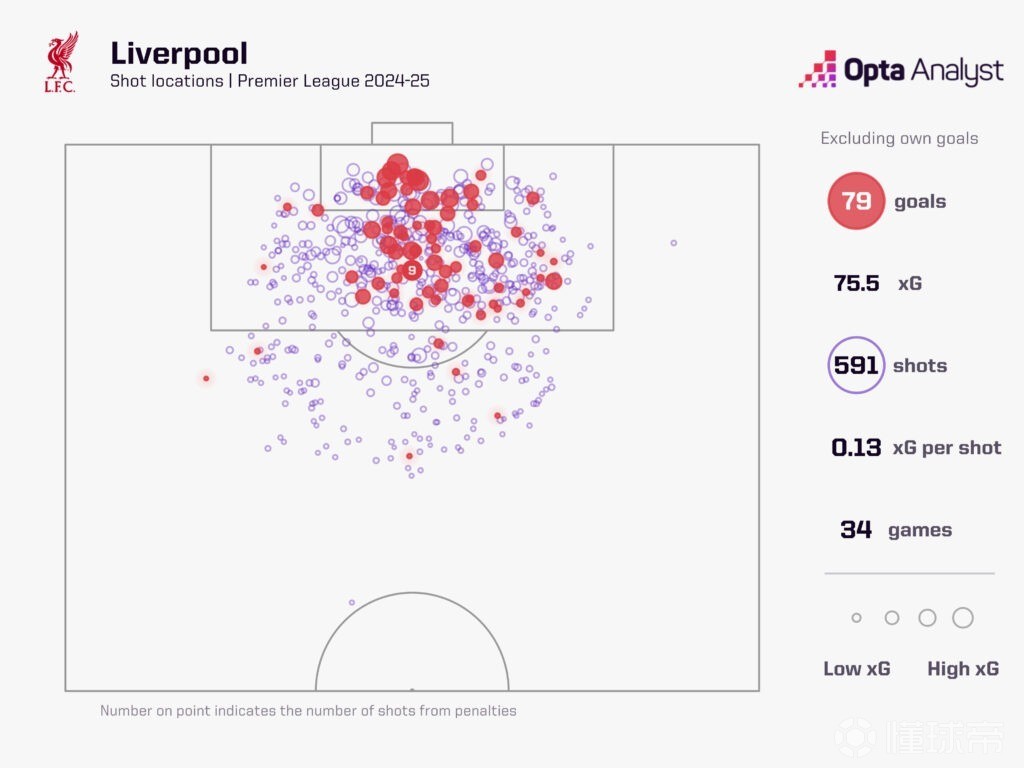
Task: Click the smallest low xG legend circle
Action: [856, 618]
